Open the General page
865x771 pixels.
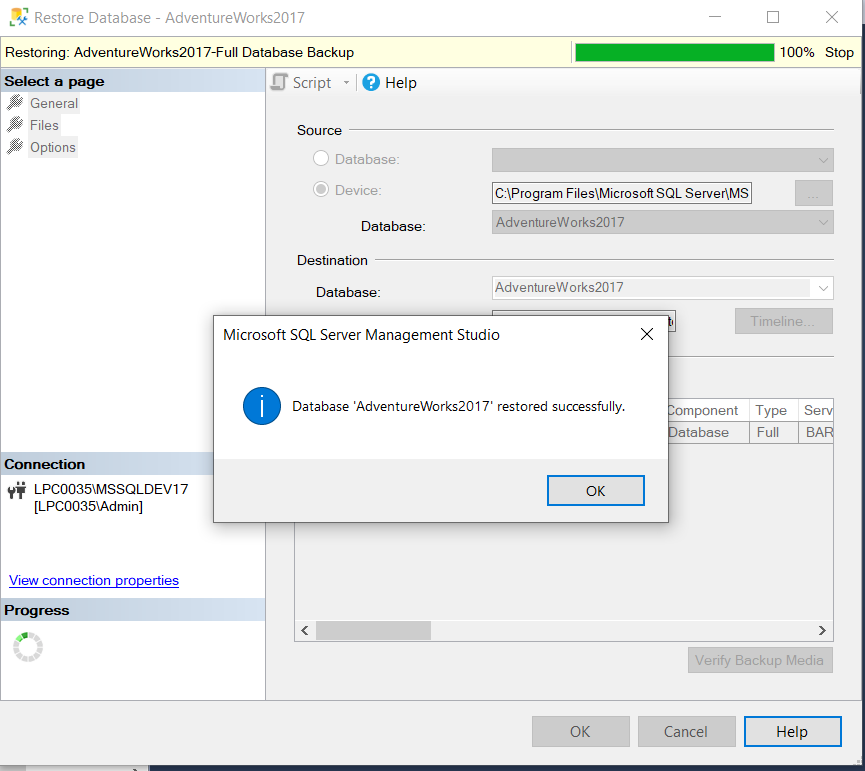[53, 103]
